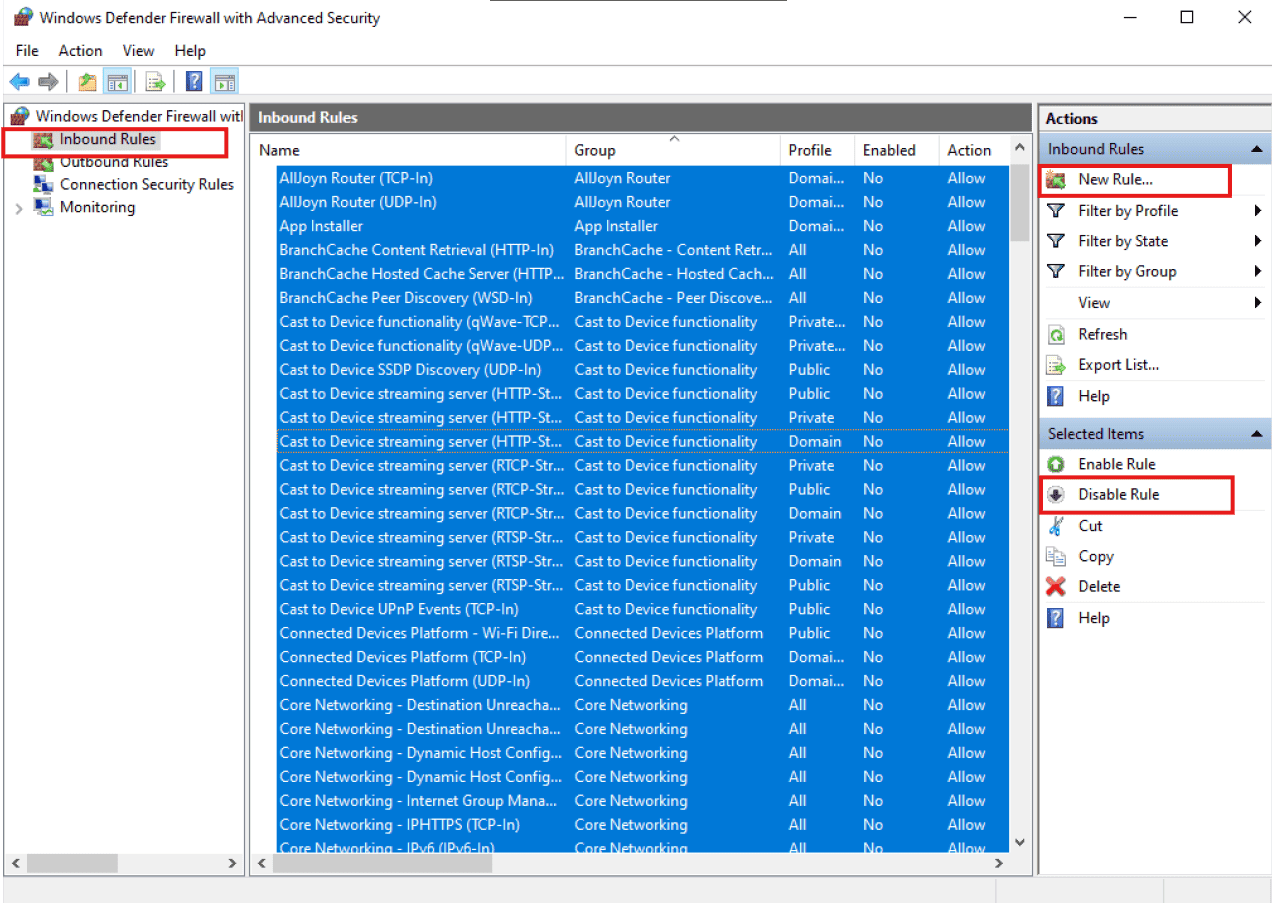Select the Windows Defender Firewall root node

coord(127,116)
